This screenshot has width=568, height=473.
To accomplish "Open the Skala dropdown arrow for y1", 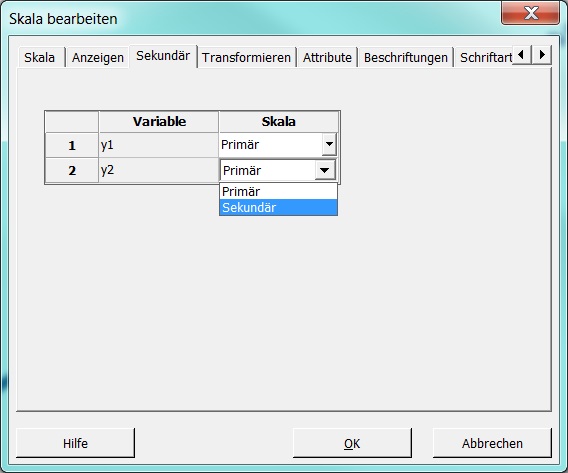I will 329,145.
